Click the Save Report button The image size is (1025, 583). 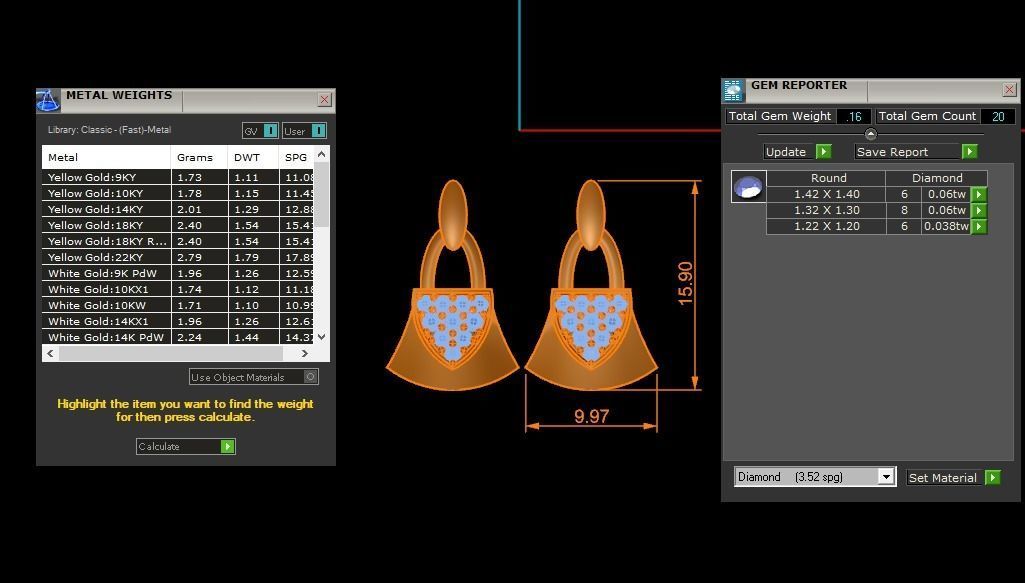tap(916, 152)
